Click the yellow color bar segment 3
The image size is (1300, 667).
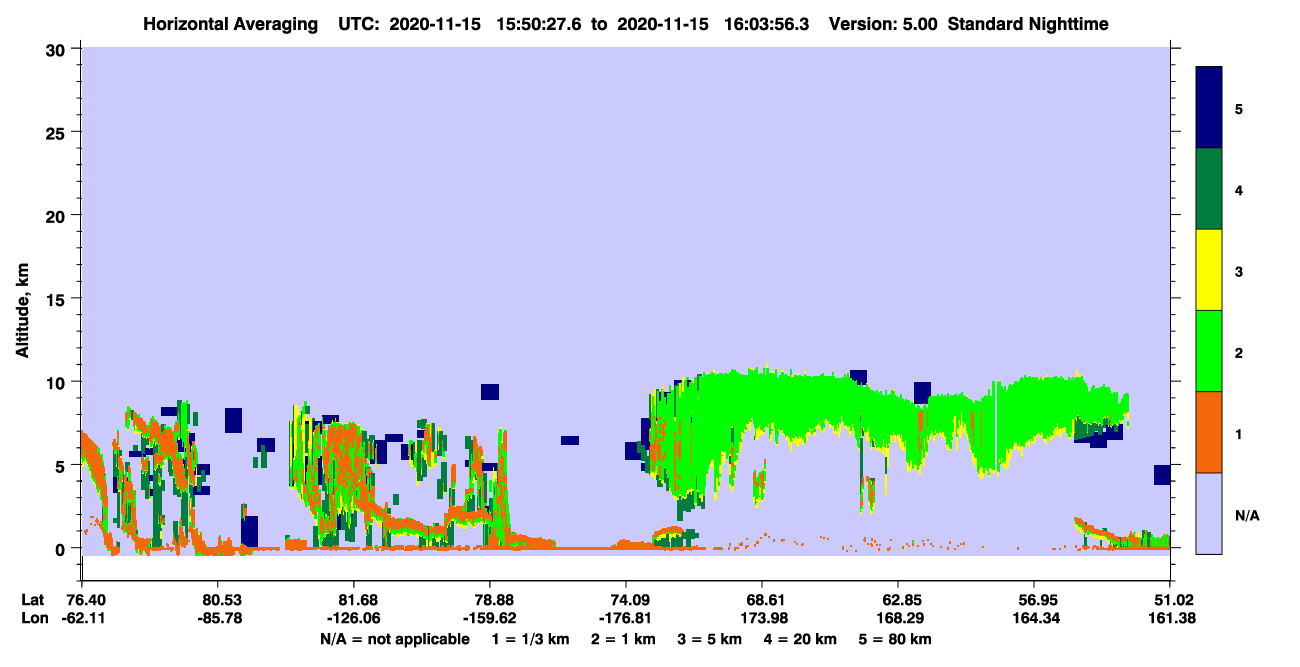[x=1209, y=270]
